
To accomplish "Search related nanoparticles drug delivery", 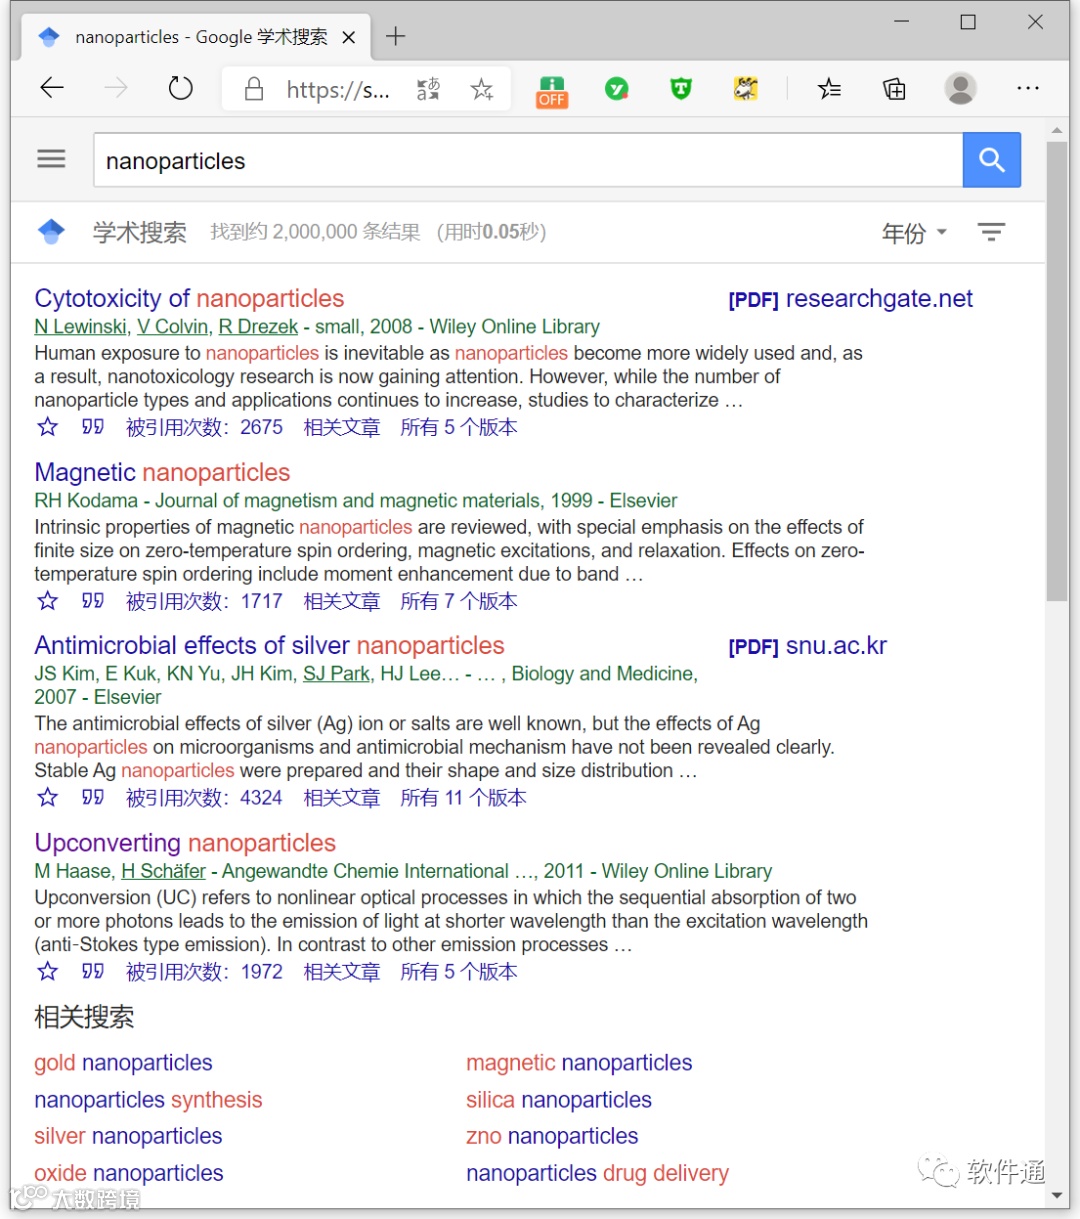I will (x=597, y=1173).
